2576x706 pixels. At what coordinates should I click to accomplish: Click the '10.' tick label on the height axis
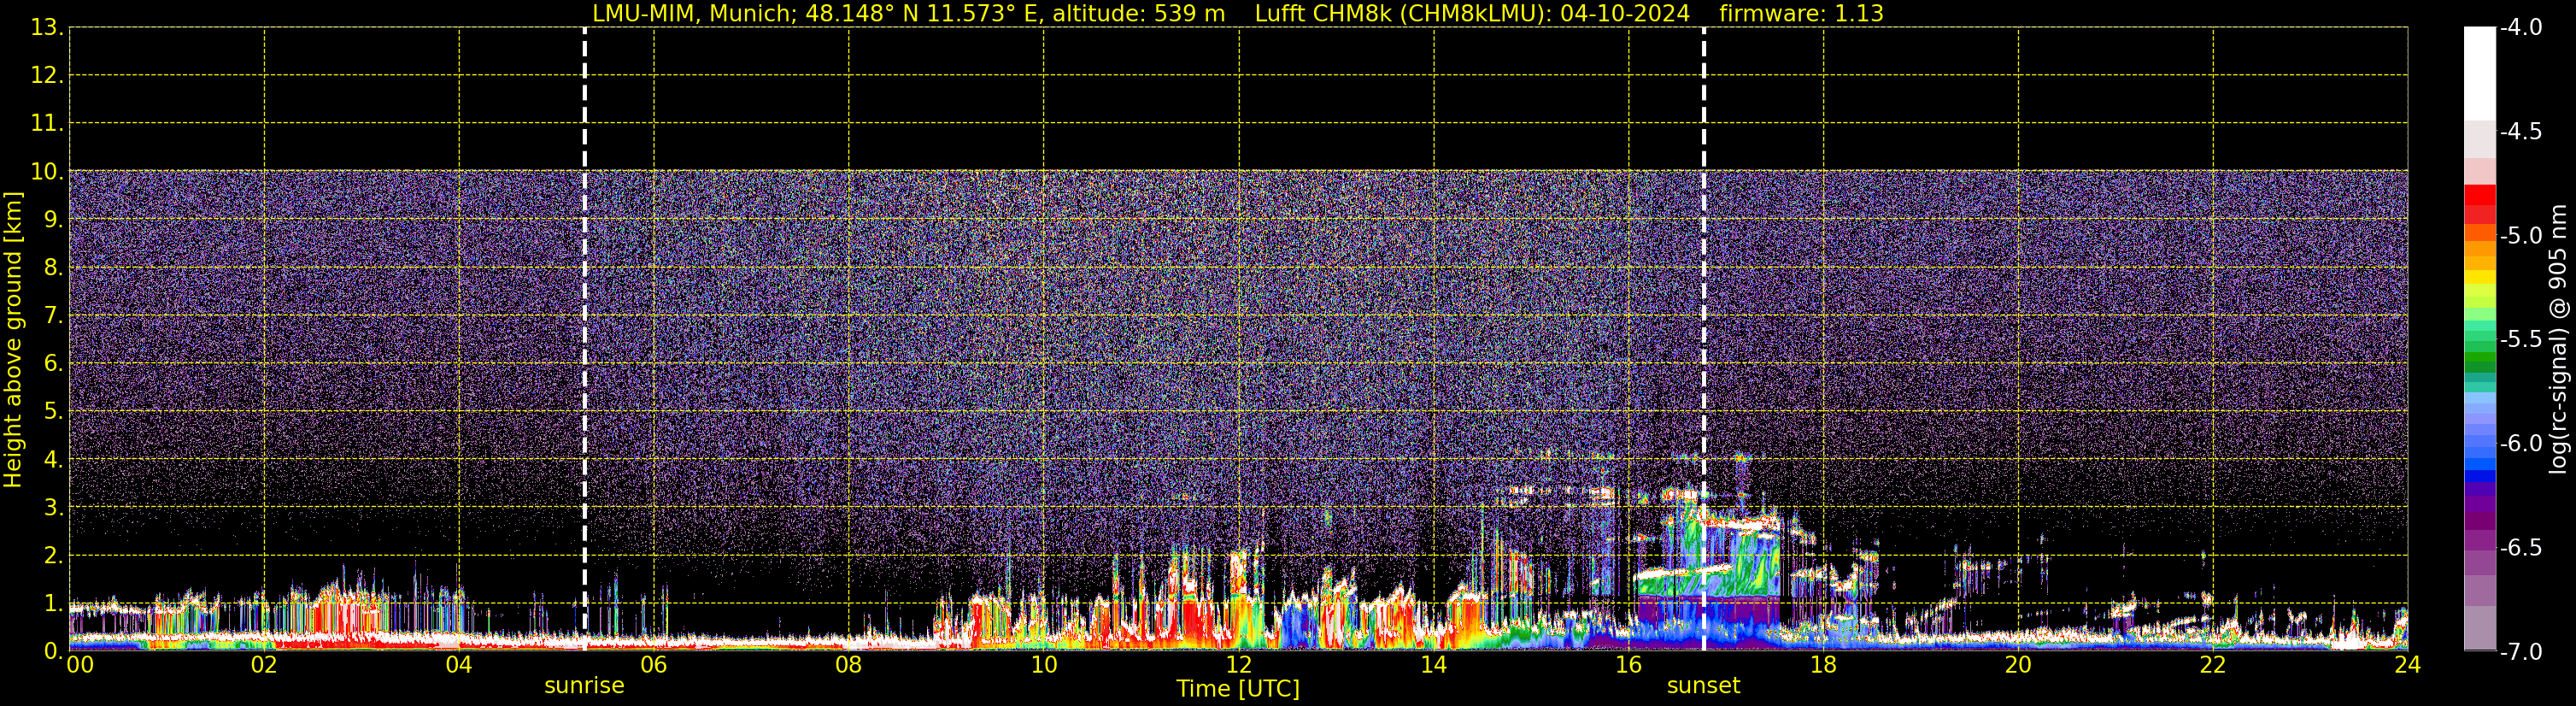point(47,172)
